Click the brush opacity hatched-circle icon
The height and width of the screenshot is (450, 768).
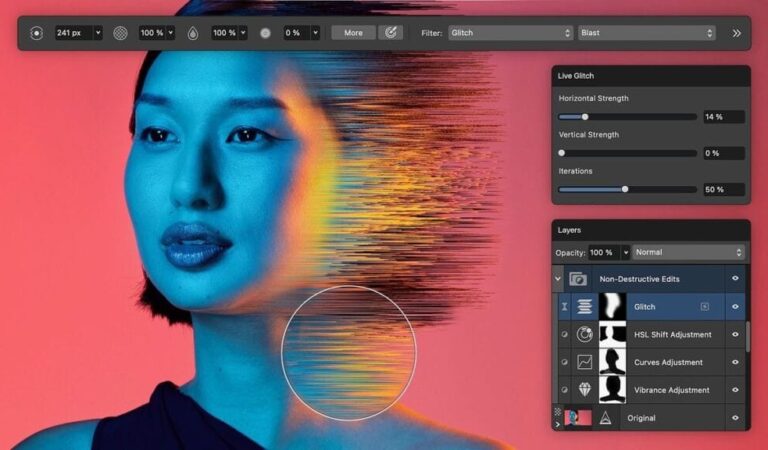pyautogui.click(x=120, y=33)
